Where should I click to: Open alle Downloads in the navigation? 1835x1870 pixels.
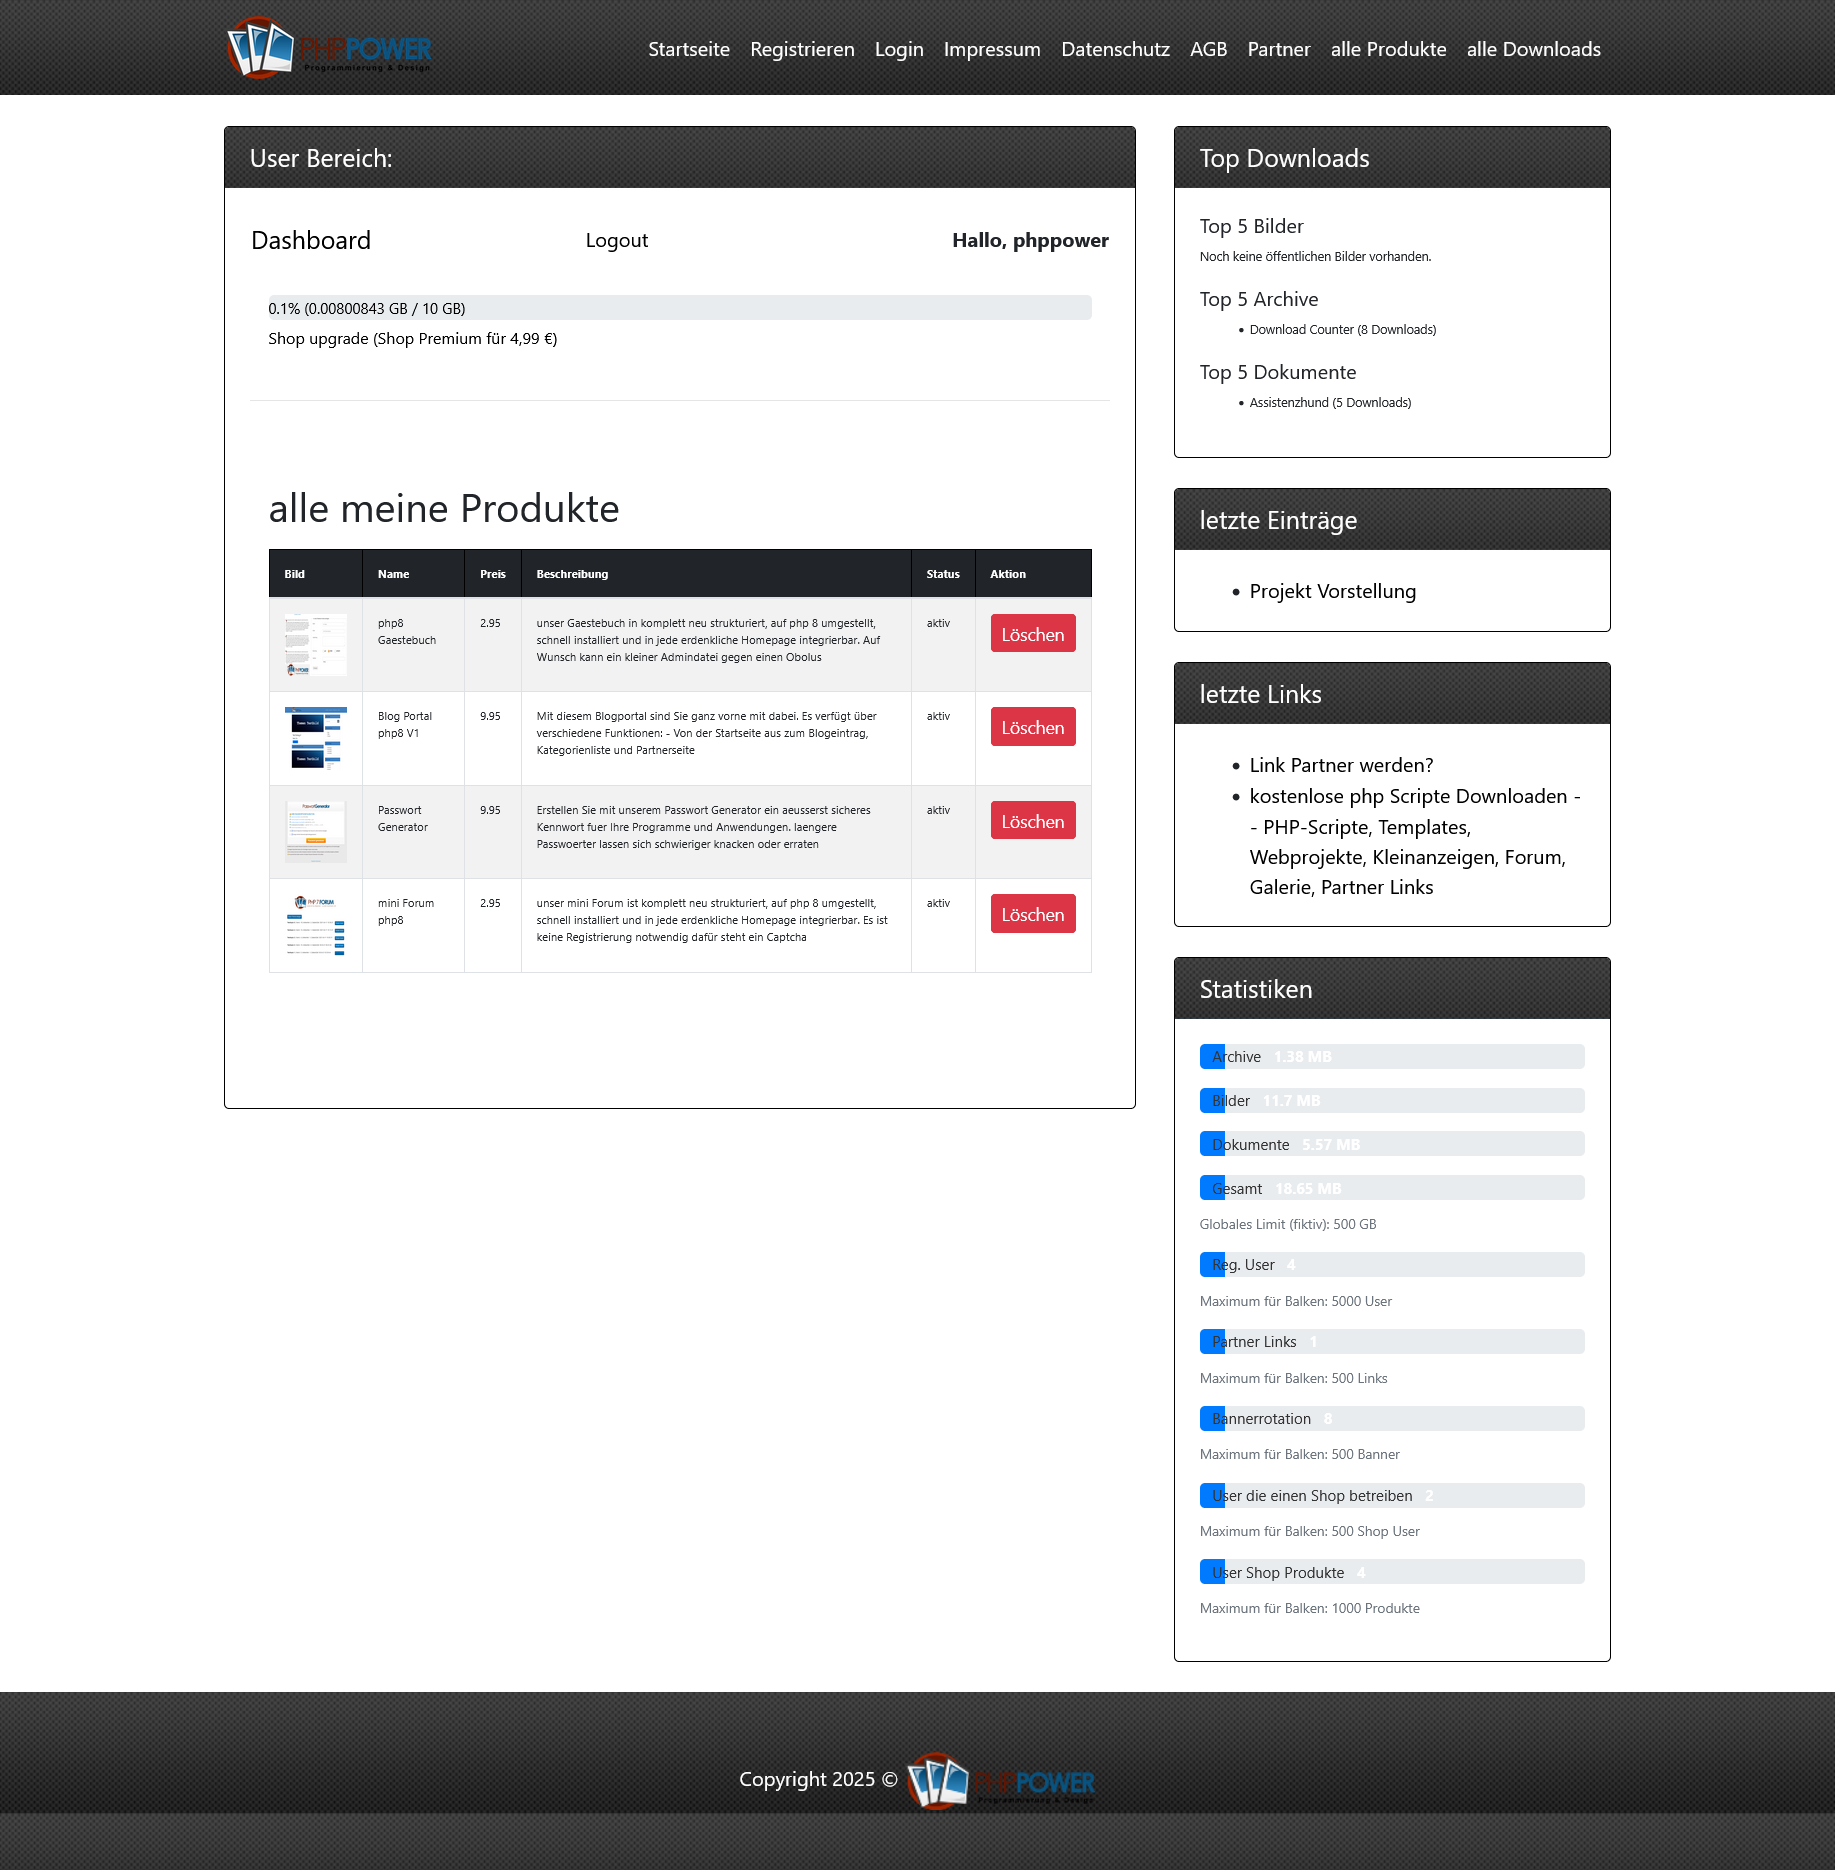point(1533,49)
